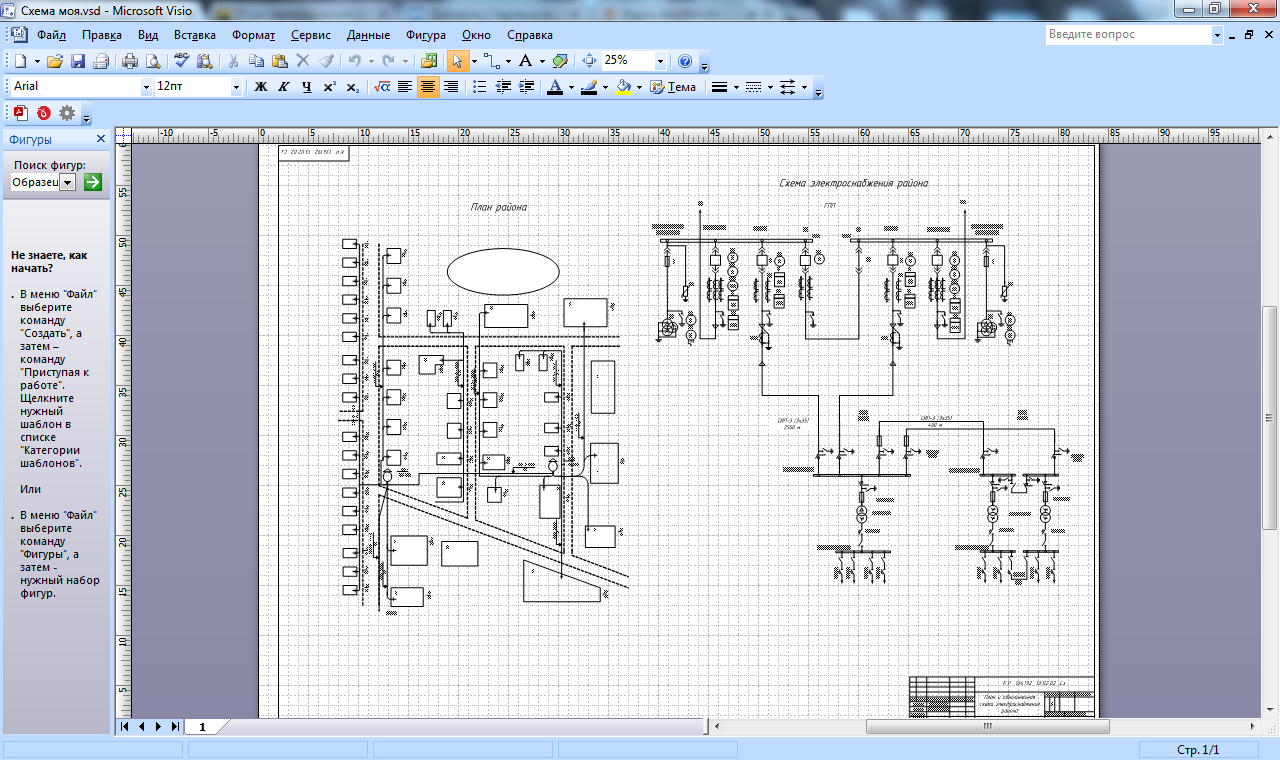Activate the Format Painter brush icon
This screenshot has width=1280, height=760.
325,61
